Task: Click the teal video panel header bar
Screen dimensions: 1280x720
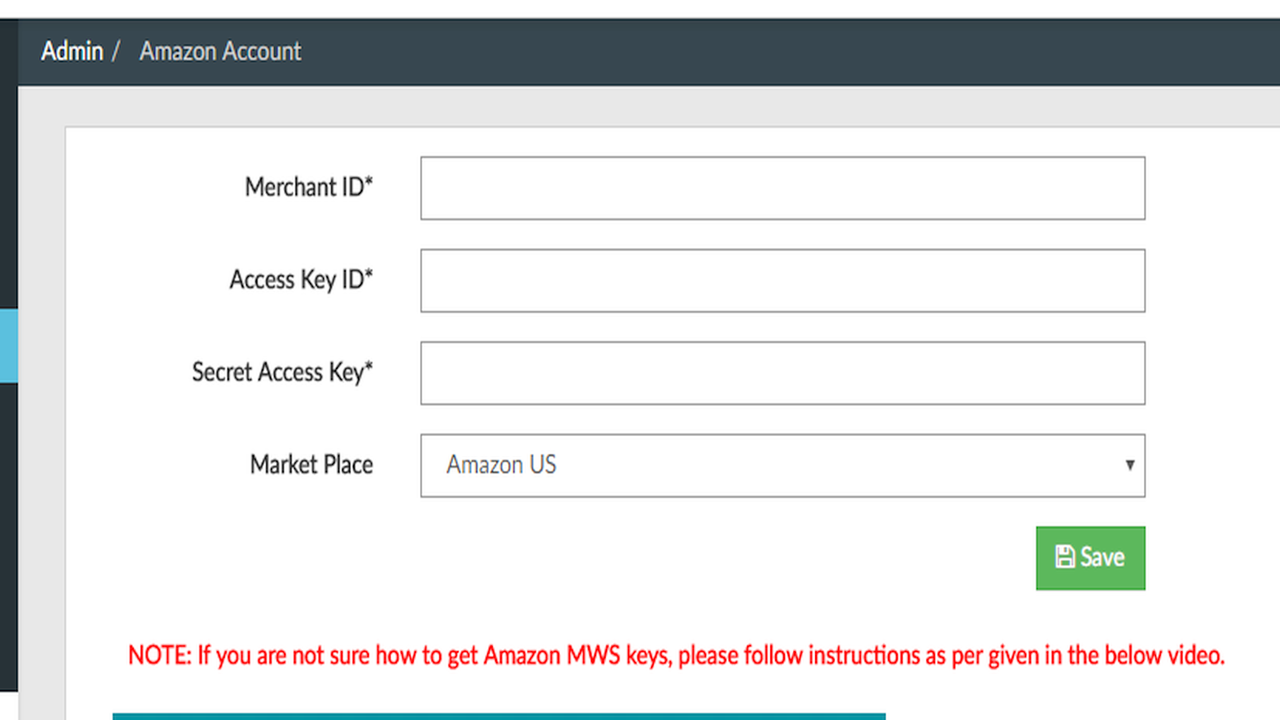Action: coord(499,716)
